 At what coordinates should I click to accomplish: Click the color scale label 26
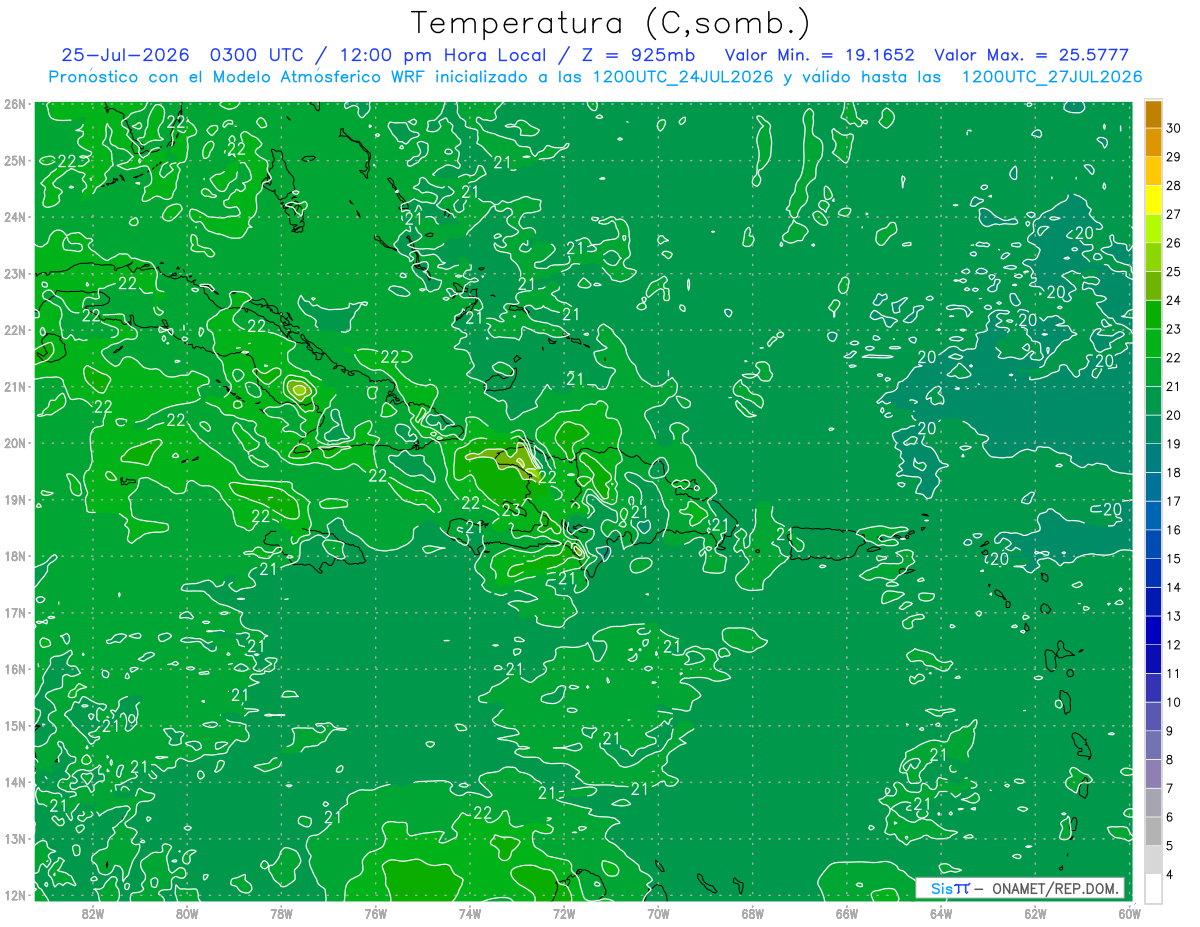click(1174, 243)
